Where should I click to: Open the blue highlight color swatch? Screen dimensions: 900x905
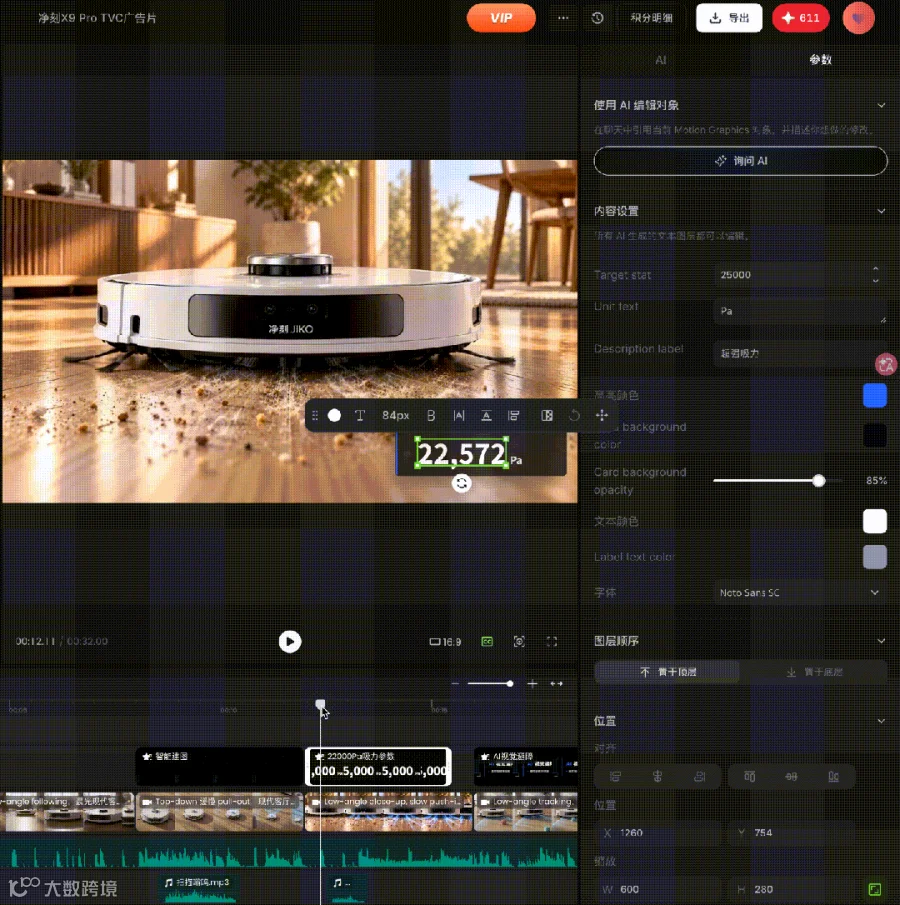875,396
